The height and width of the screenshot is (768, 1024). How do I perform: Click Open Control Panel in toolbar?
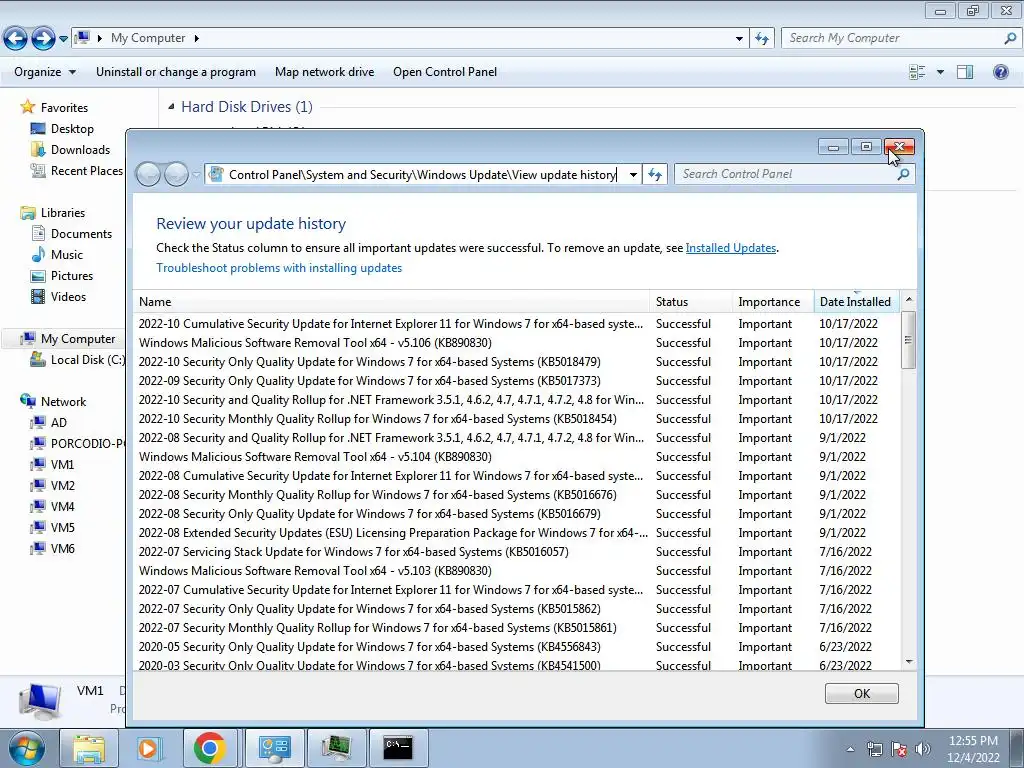(x=445, y=72)
